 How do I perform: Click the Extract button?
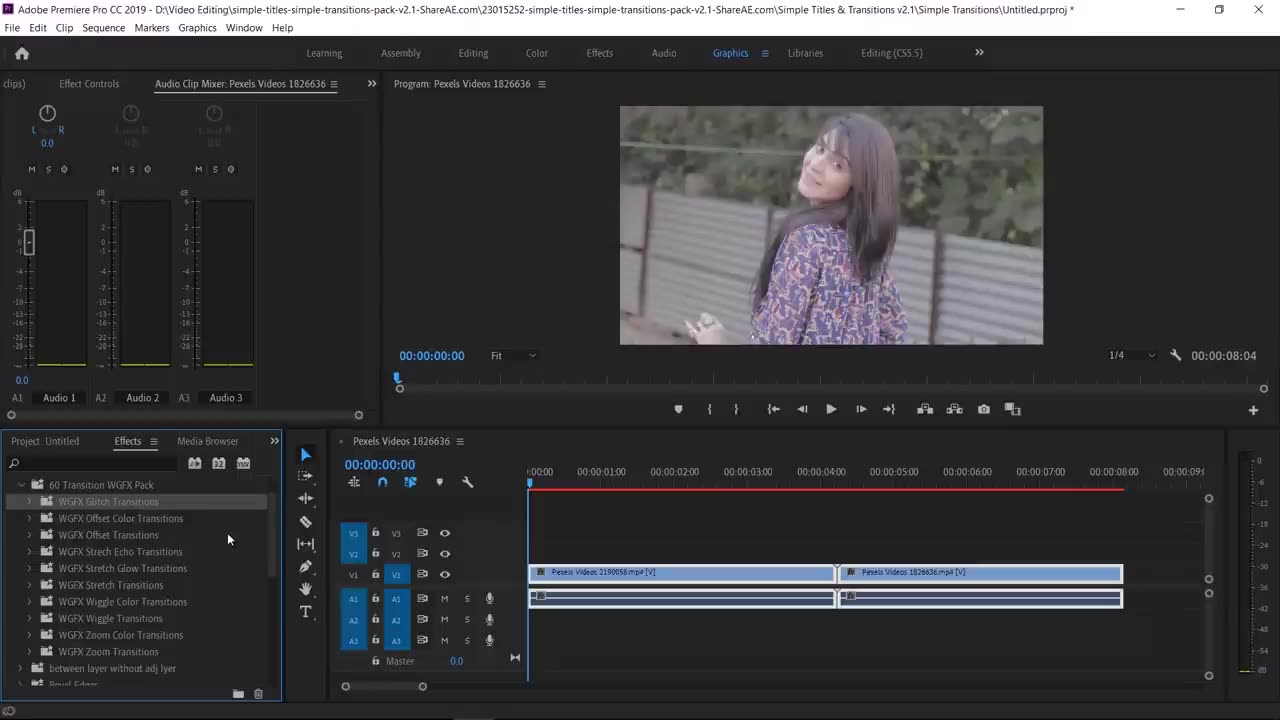(x=955, y=409)
